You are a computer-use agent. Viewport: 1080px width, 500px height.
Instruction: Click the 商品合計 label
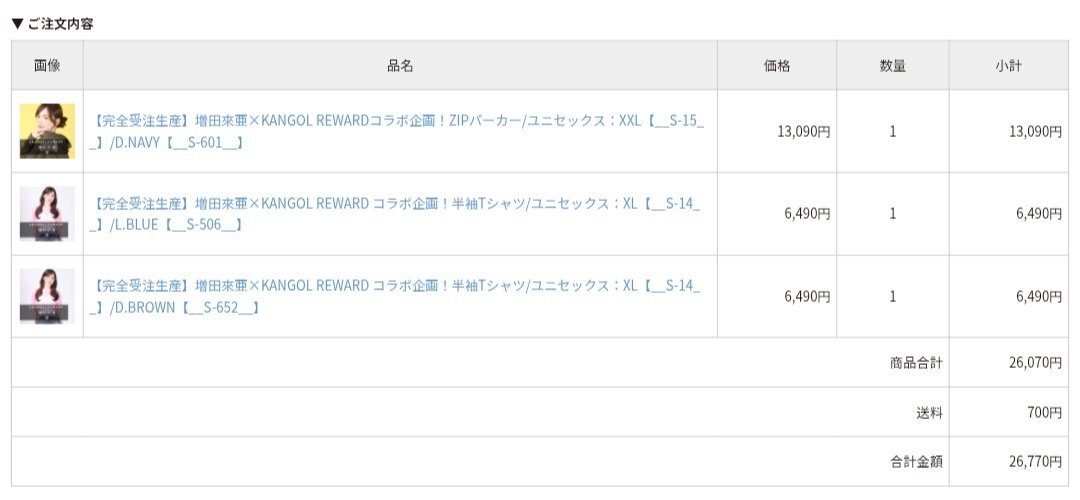[916, 362]
